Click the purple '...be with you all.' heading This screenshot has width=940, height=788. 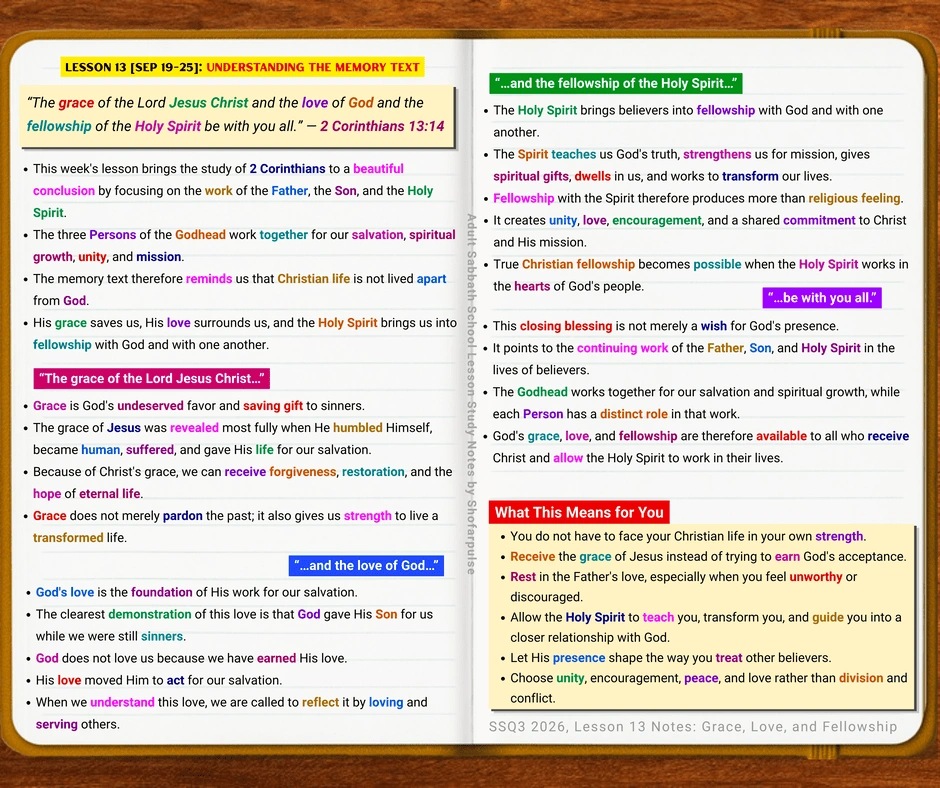pos(822,297)
